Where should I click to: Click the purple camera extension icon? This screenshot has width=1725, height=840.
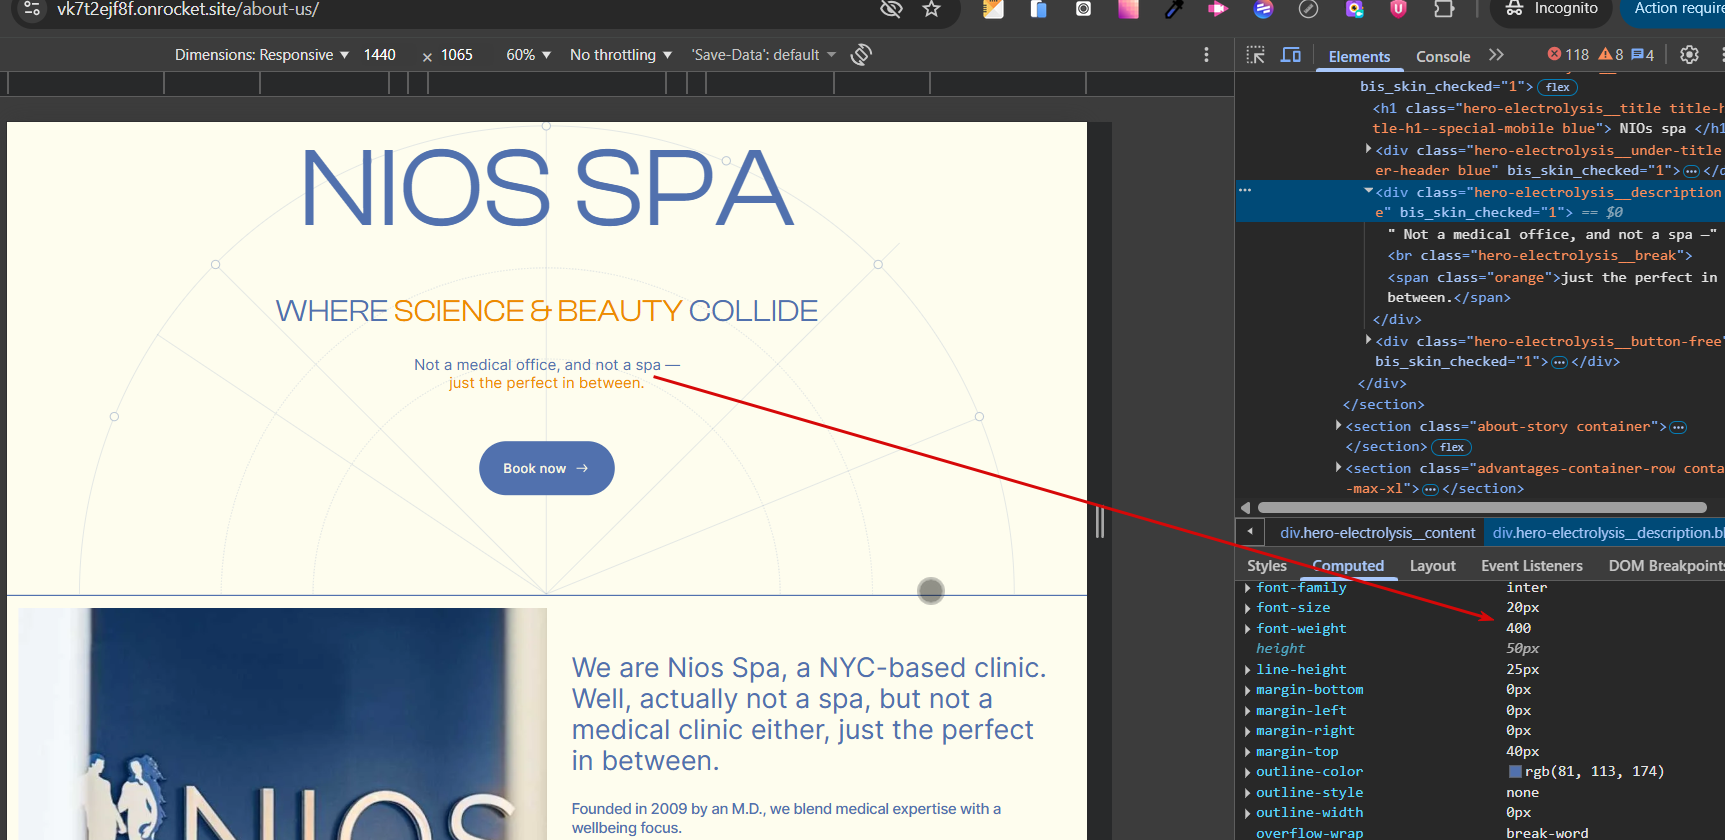[1354, 9]
